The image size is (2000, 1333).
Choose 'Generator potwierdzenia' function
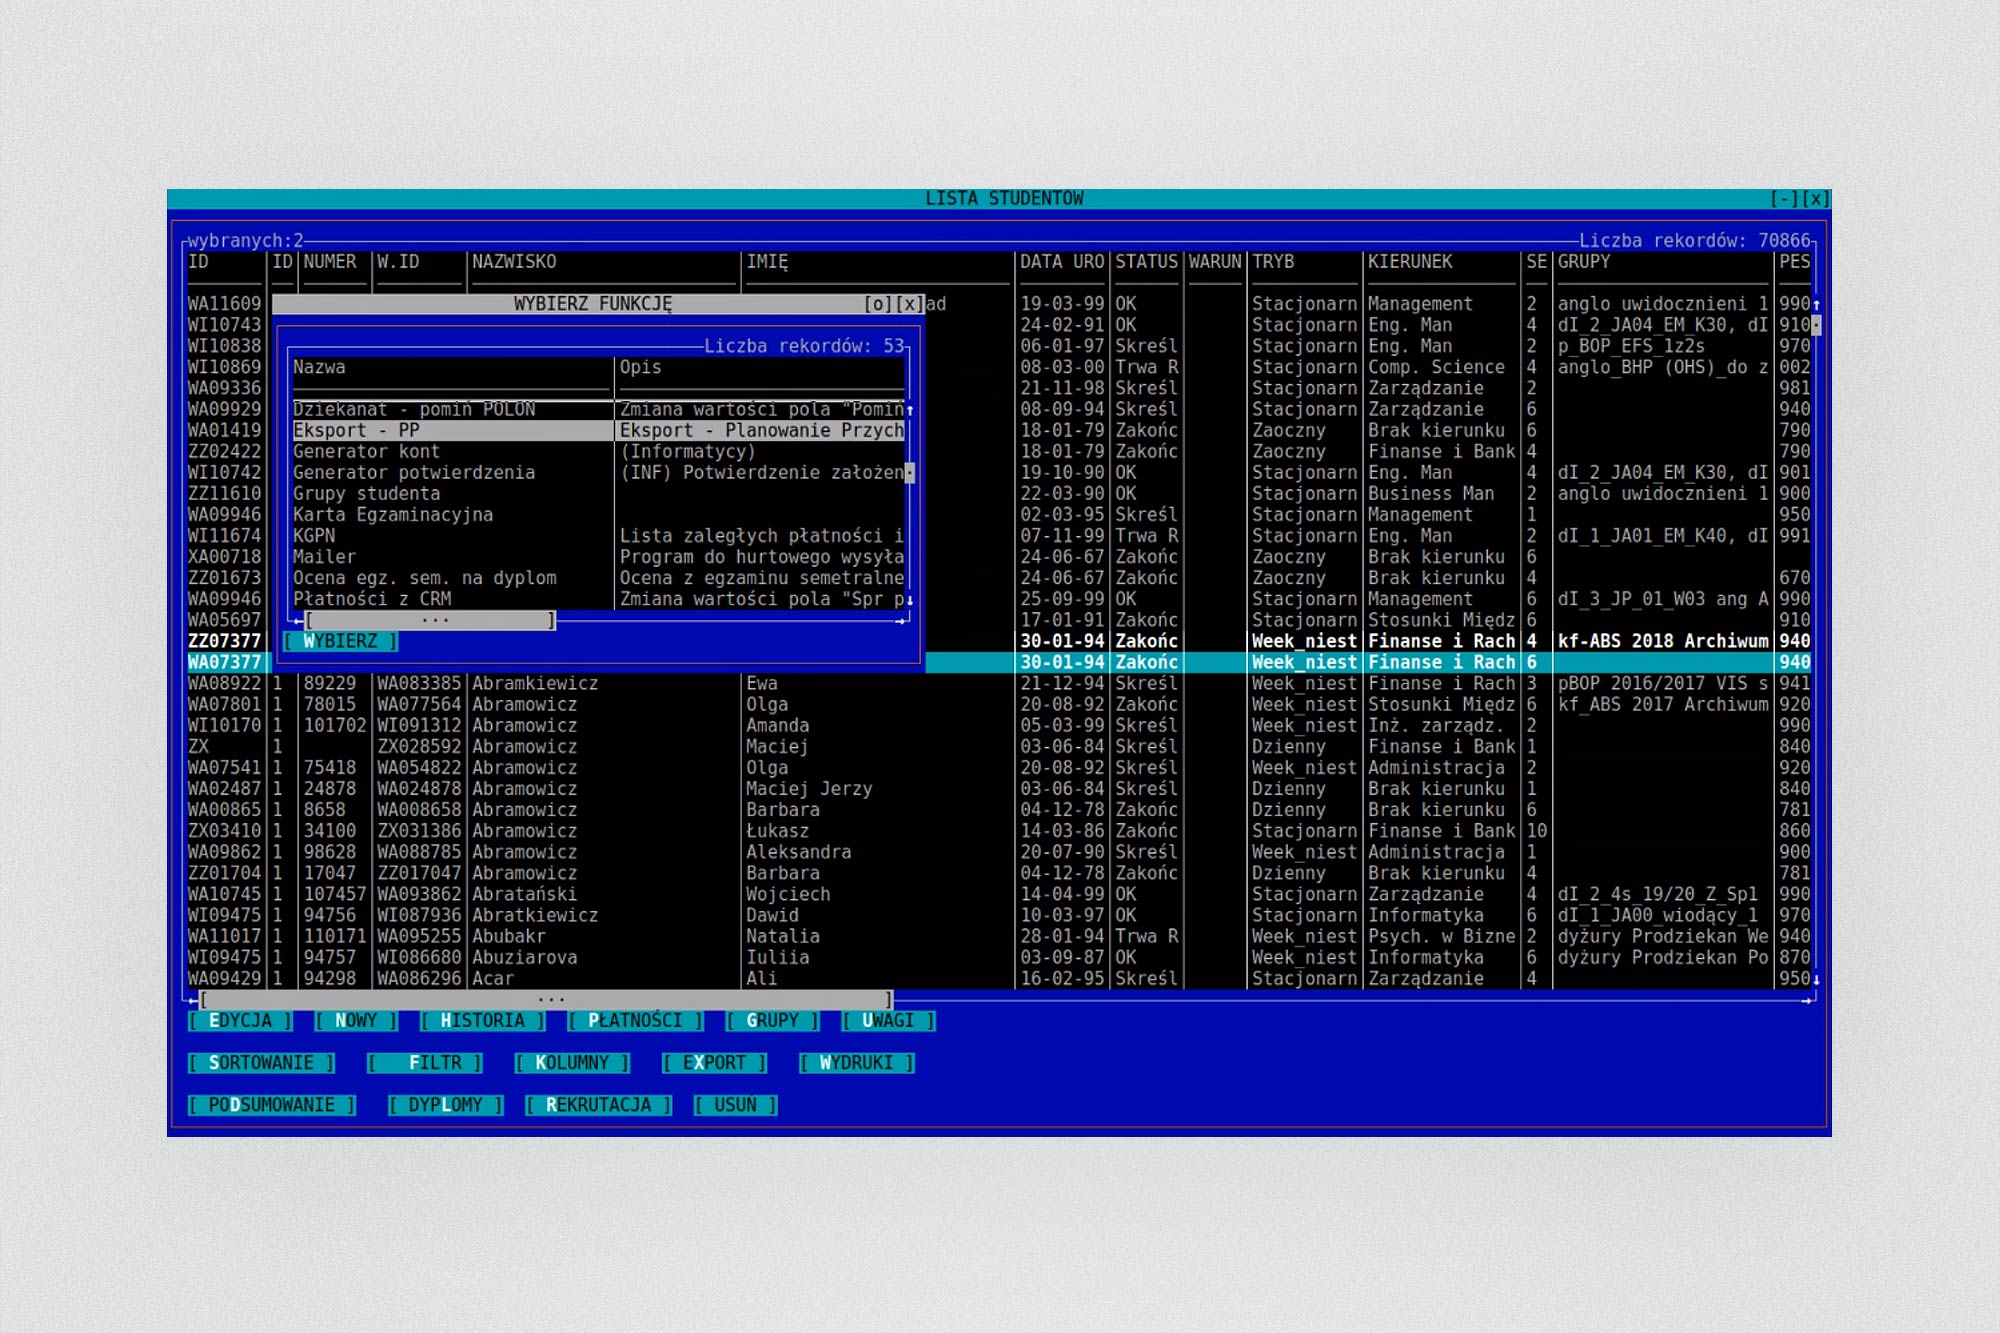click(598, 472)
